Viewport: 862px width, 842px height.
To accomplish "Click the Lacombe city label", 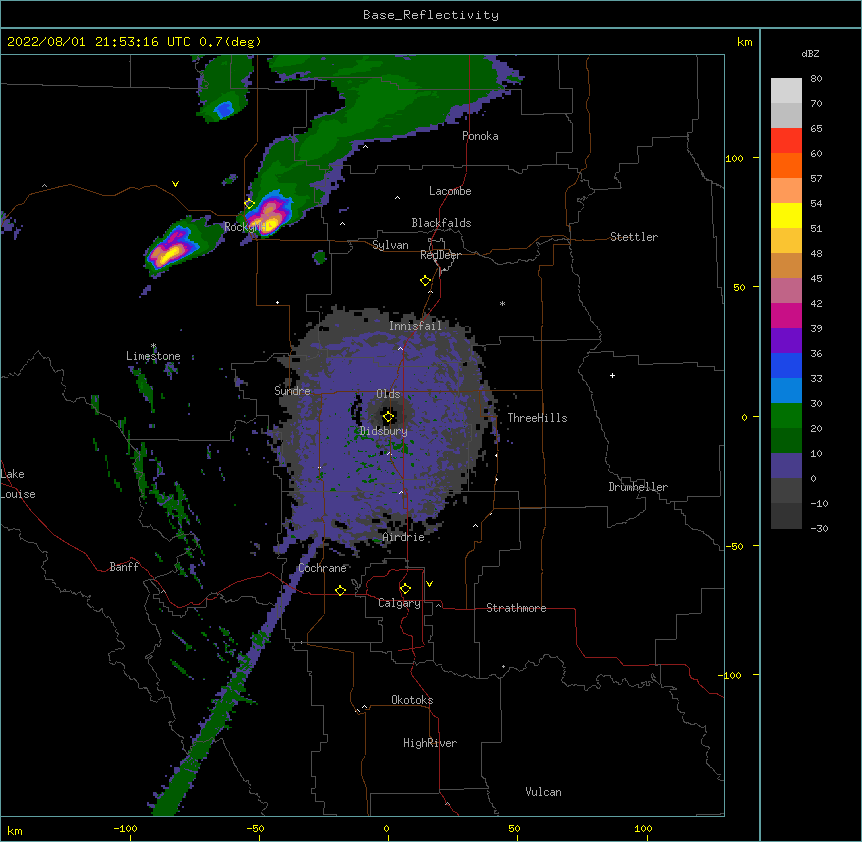I will coord(450,191).
